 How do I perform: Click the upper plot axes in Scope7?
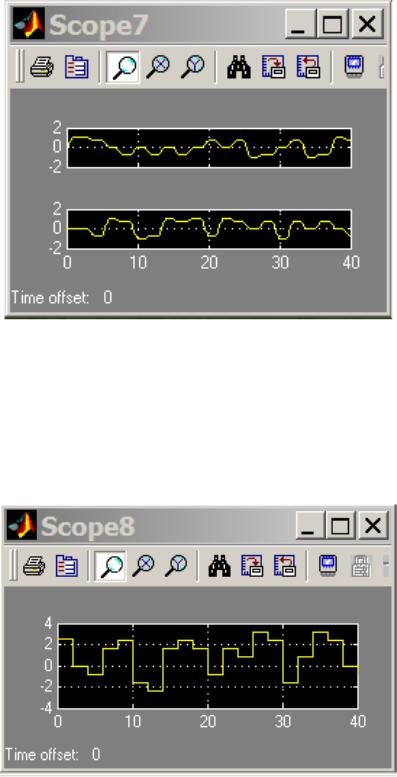[209, 148]
